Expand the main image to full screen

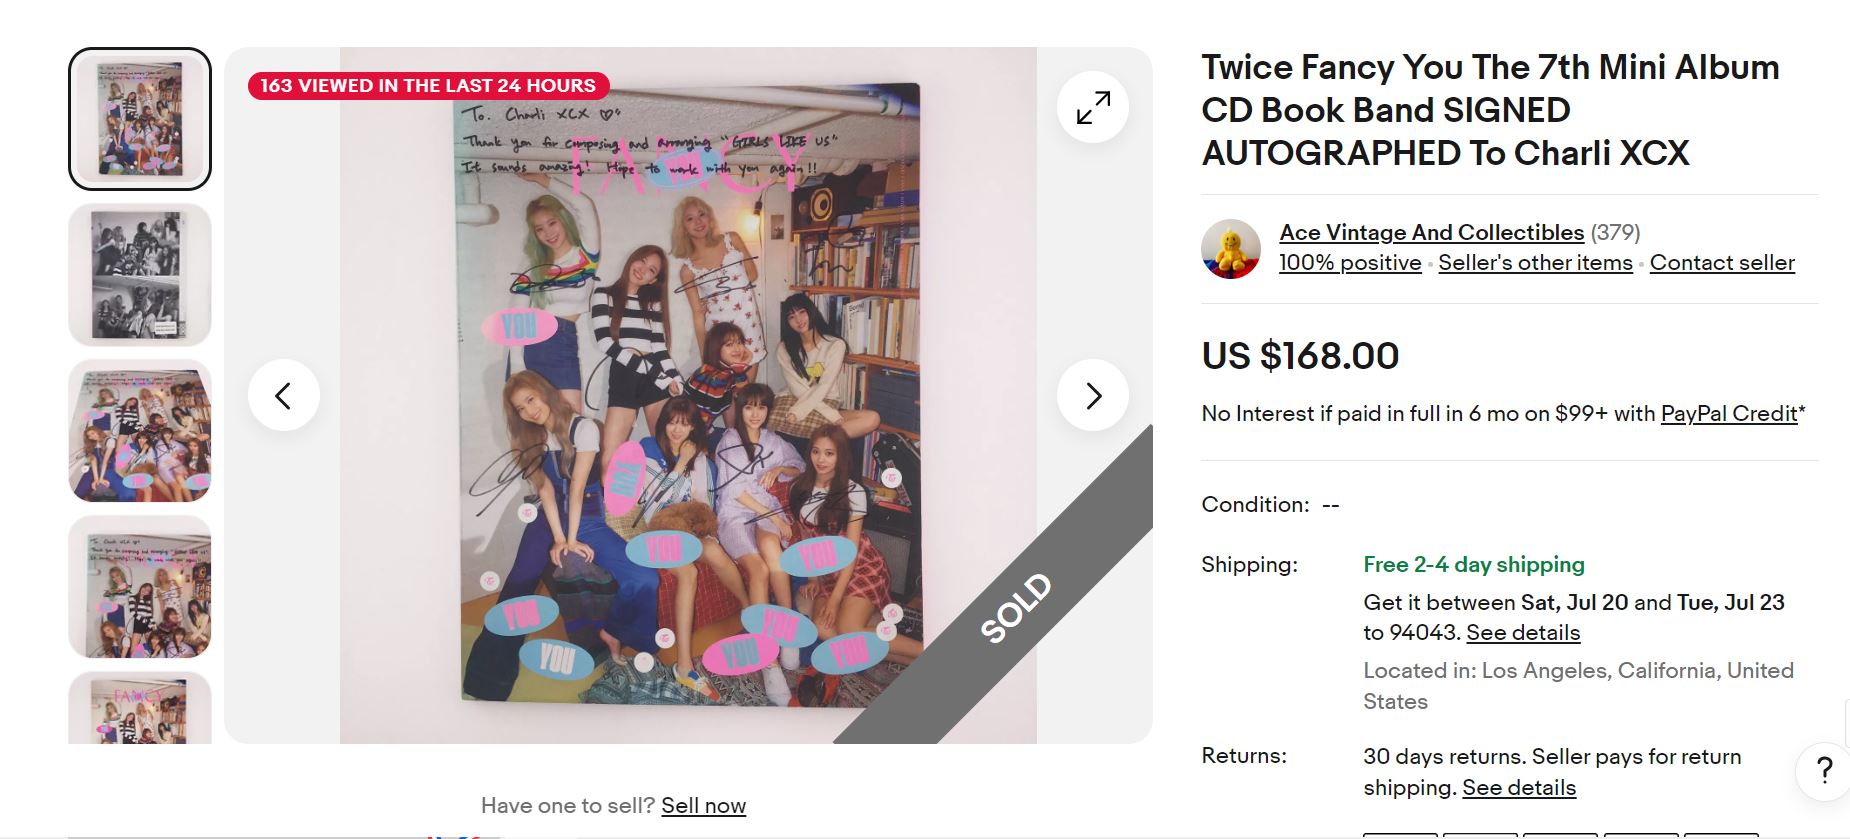pos(1092,107)
